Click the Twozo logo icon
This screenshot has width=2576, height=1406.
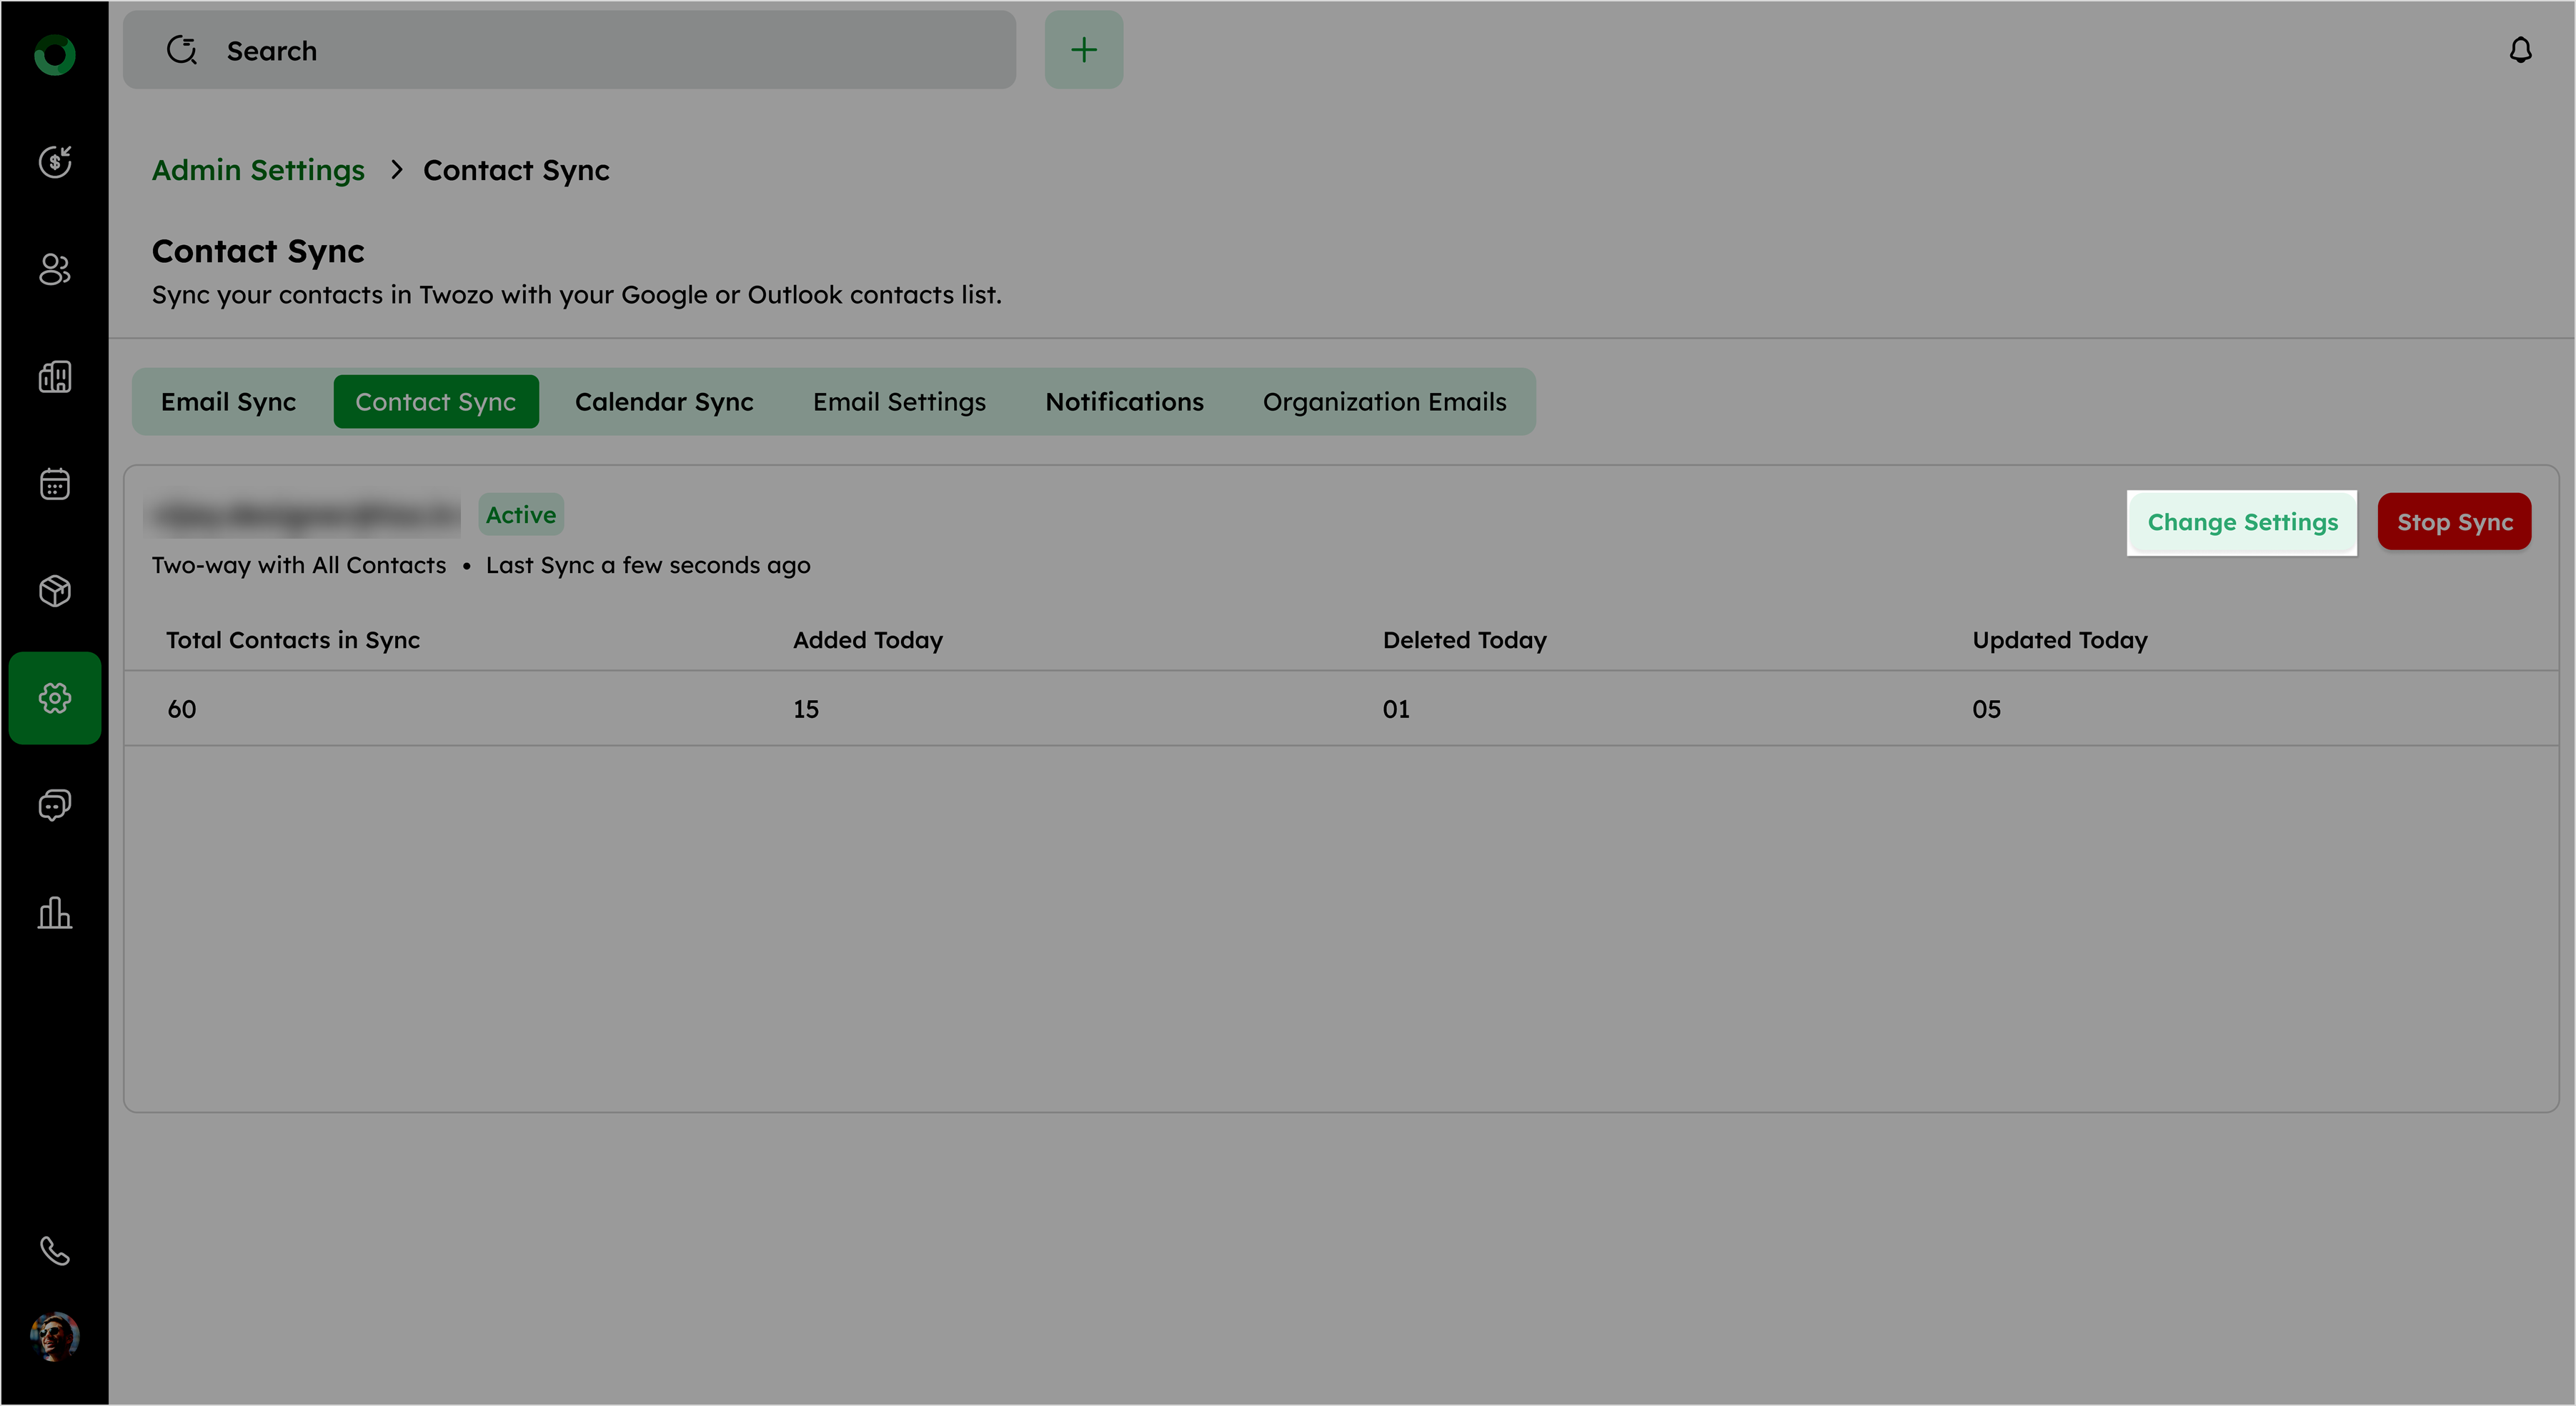(55, 55)
